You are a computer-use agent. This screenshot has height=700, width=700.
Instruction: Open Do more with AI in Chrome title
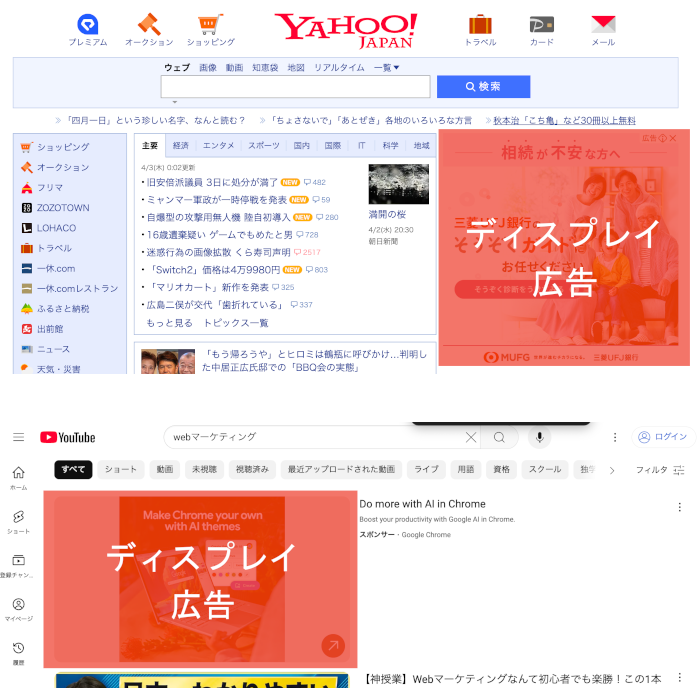[422, 504]
